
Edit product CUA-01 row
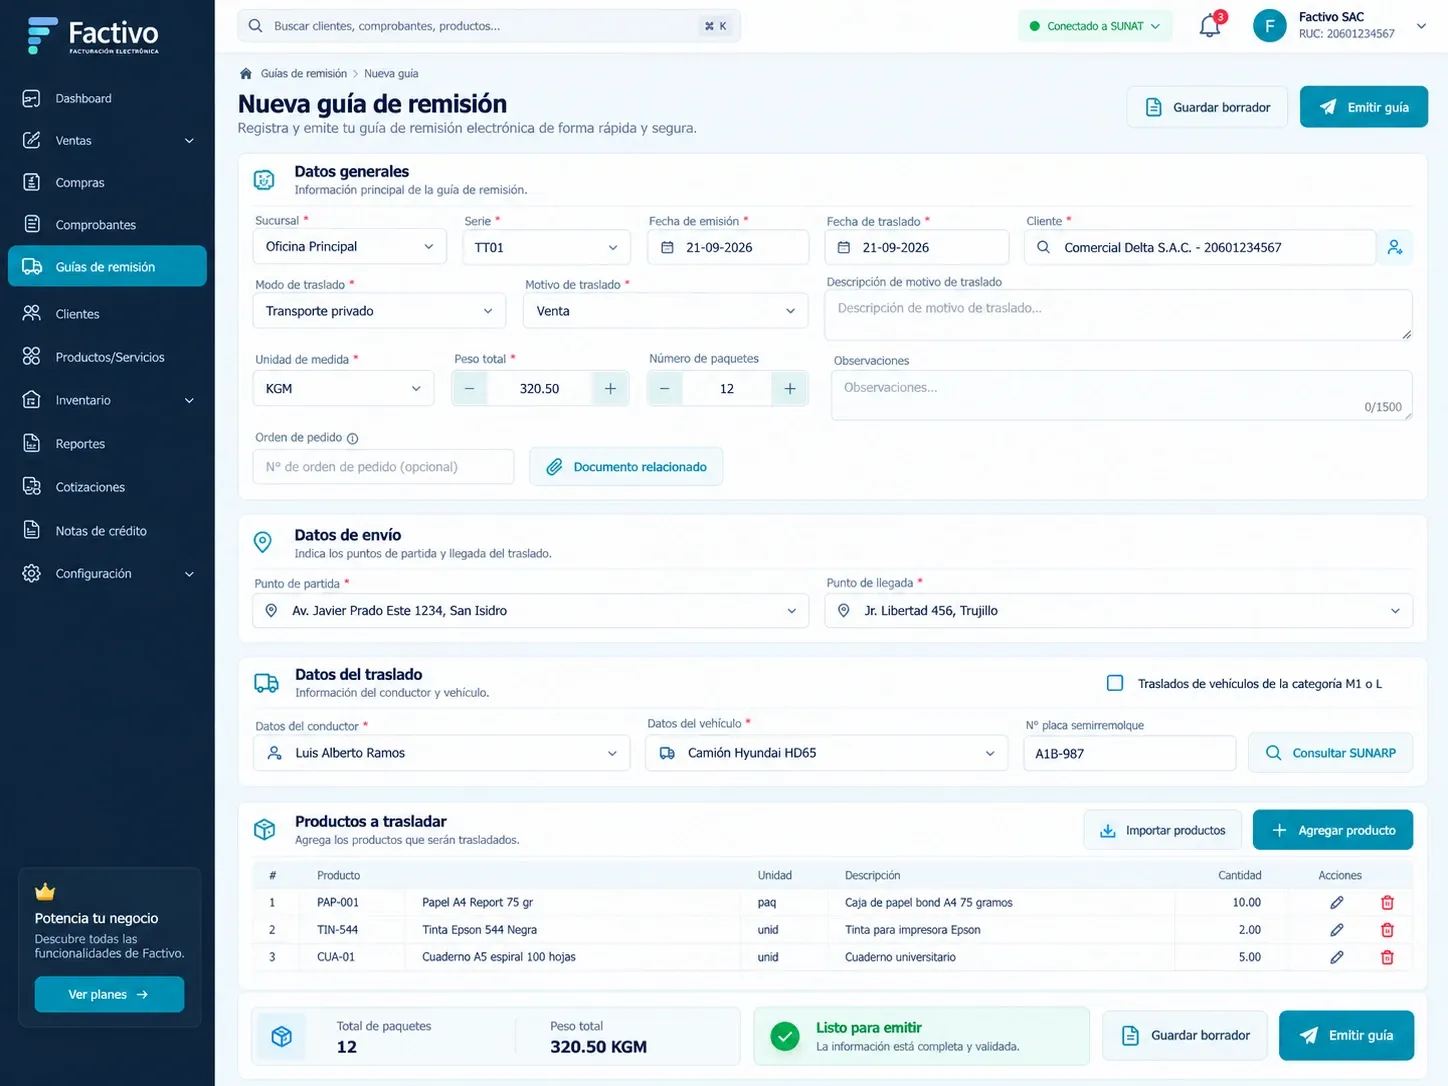coord(1337,957)
